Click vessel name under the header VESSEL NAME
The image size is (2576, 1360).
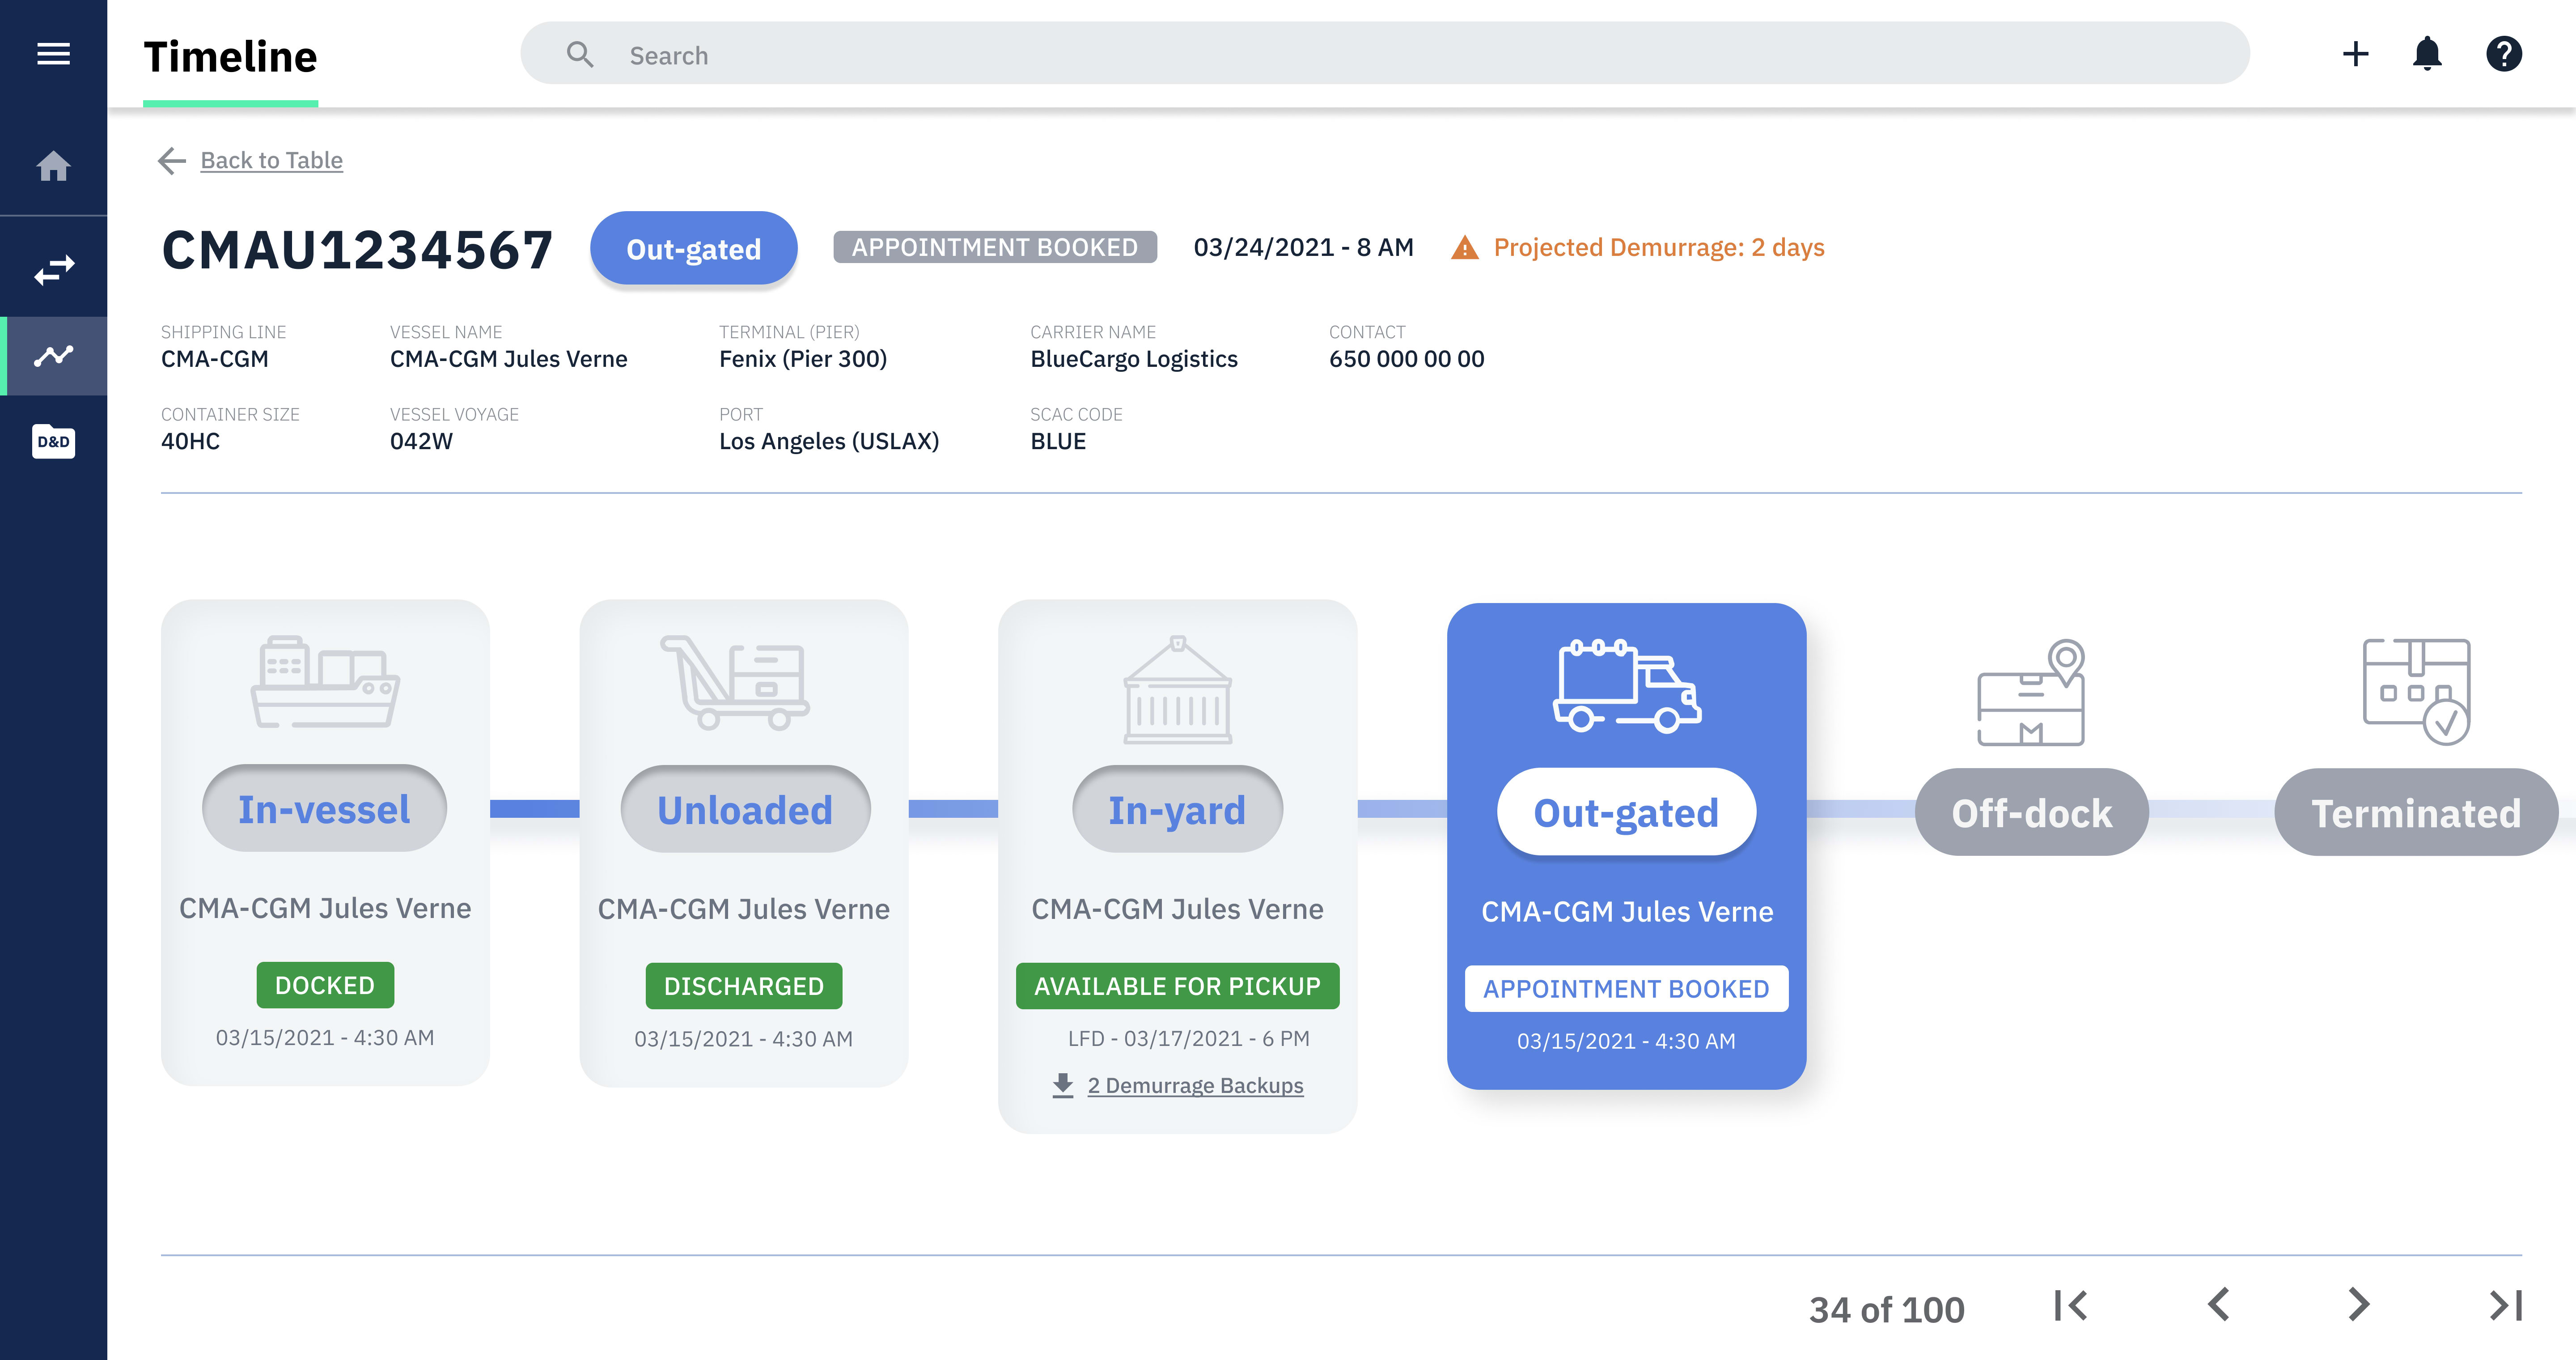(x=508, y=359)
